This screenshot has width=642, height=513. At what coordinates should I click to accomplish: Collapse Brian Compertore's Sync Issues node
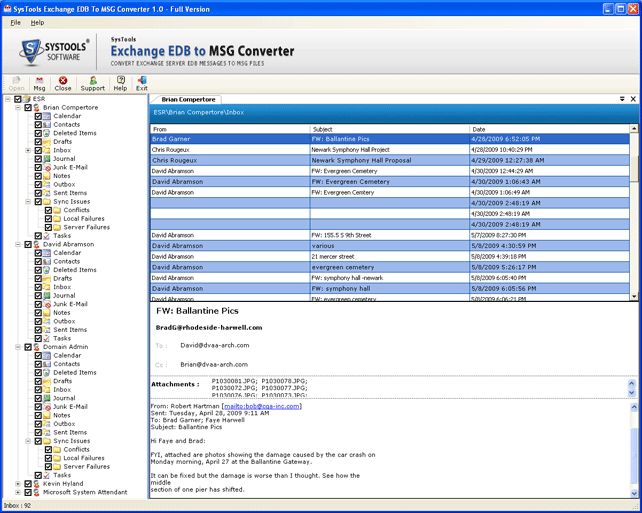click(x=28, y=201)
